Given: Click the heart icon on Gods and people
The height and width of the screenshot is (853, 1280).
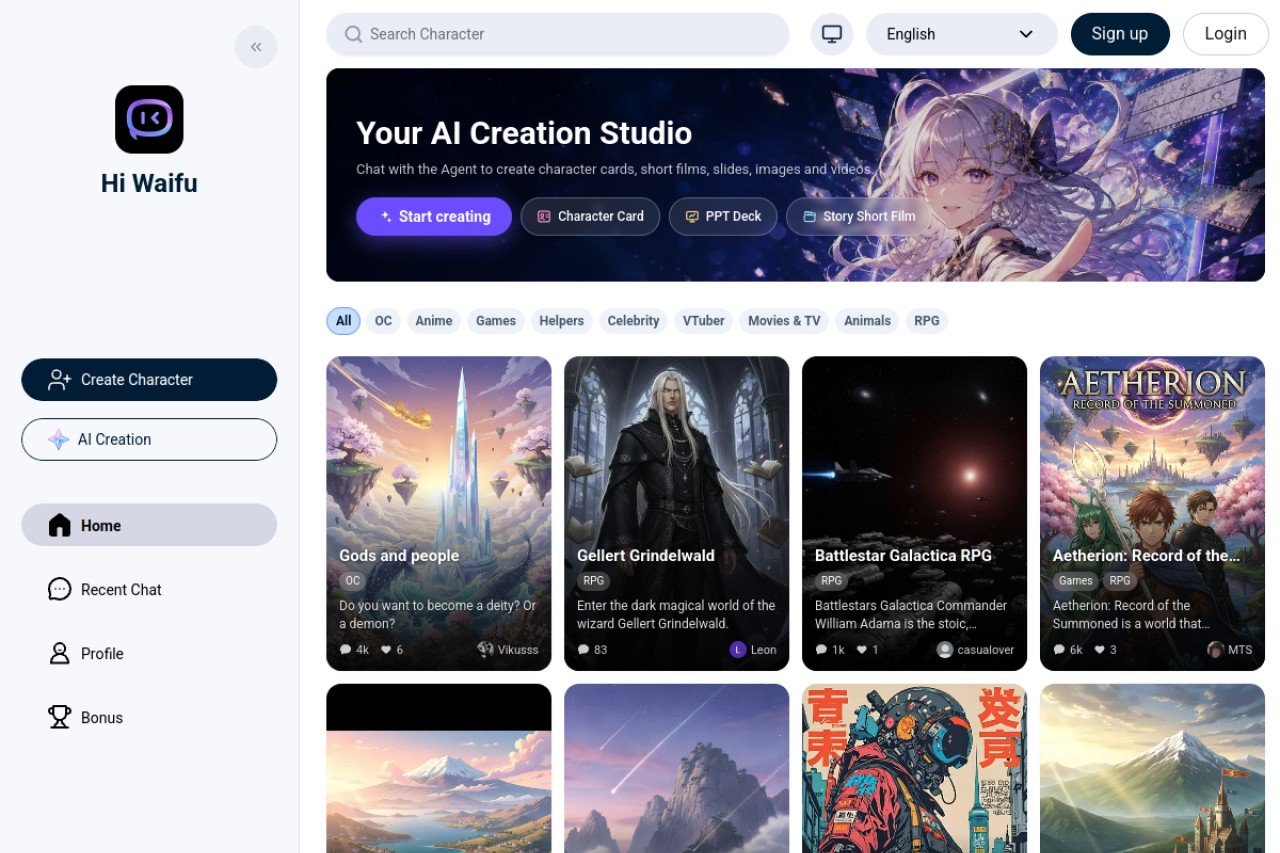Looking at the screenshot, I should [x=385, y=649].
